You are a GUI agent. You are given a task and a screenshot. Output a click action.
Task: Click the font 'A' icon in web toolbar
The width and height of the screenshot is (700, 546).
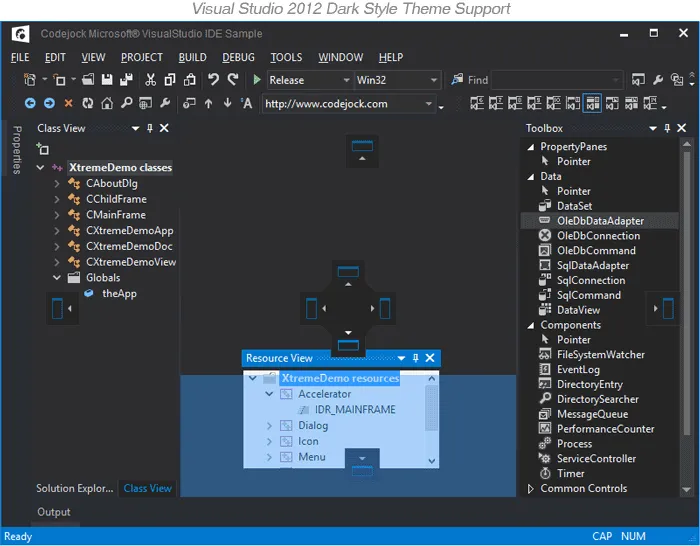tap(246, 104)
